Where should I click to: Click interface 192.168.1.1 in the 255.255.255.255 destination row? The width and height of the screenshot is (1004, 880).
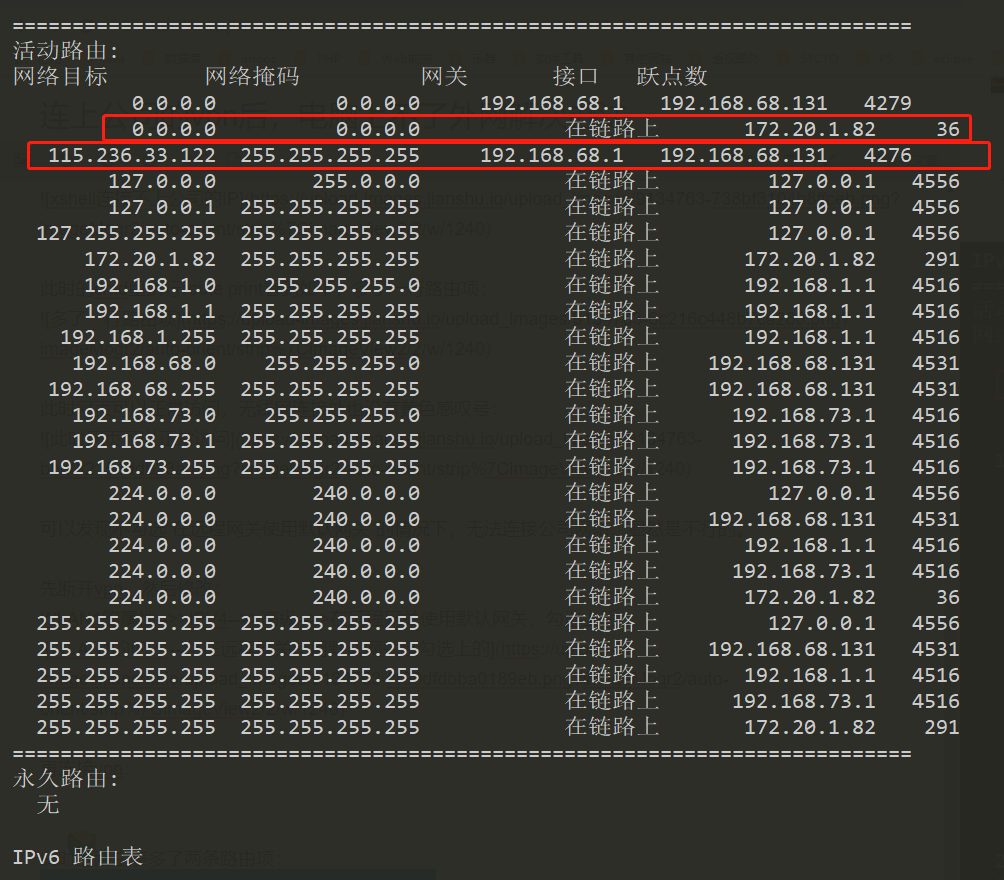(x=809, y=675)
